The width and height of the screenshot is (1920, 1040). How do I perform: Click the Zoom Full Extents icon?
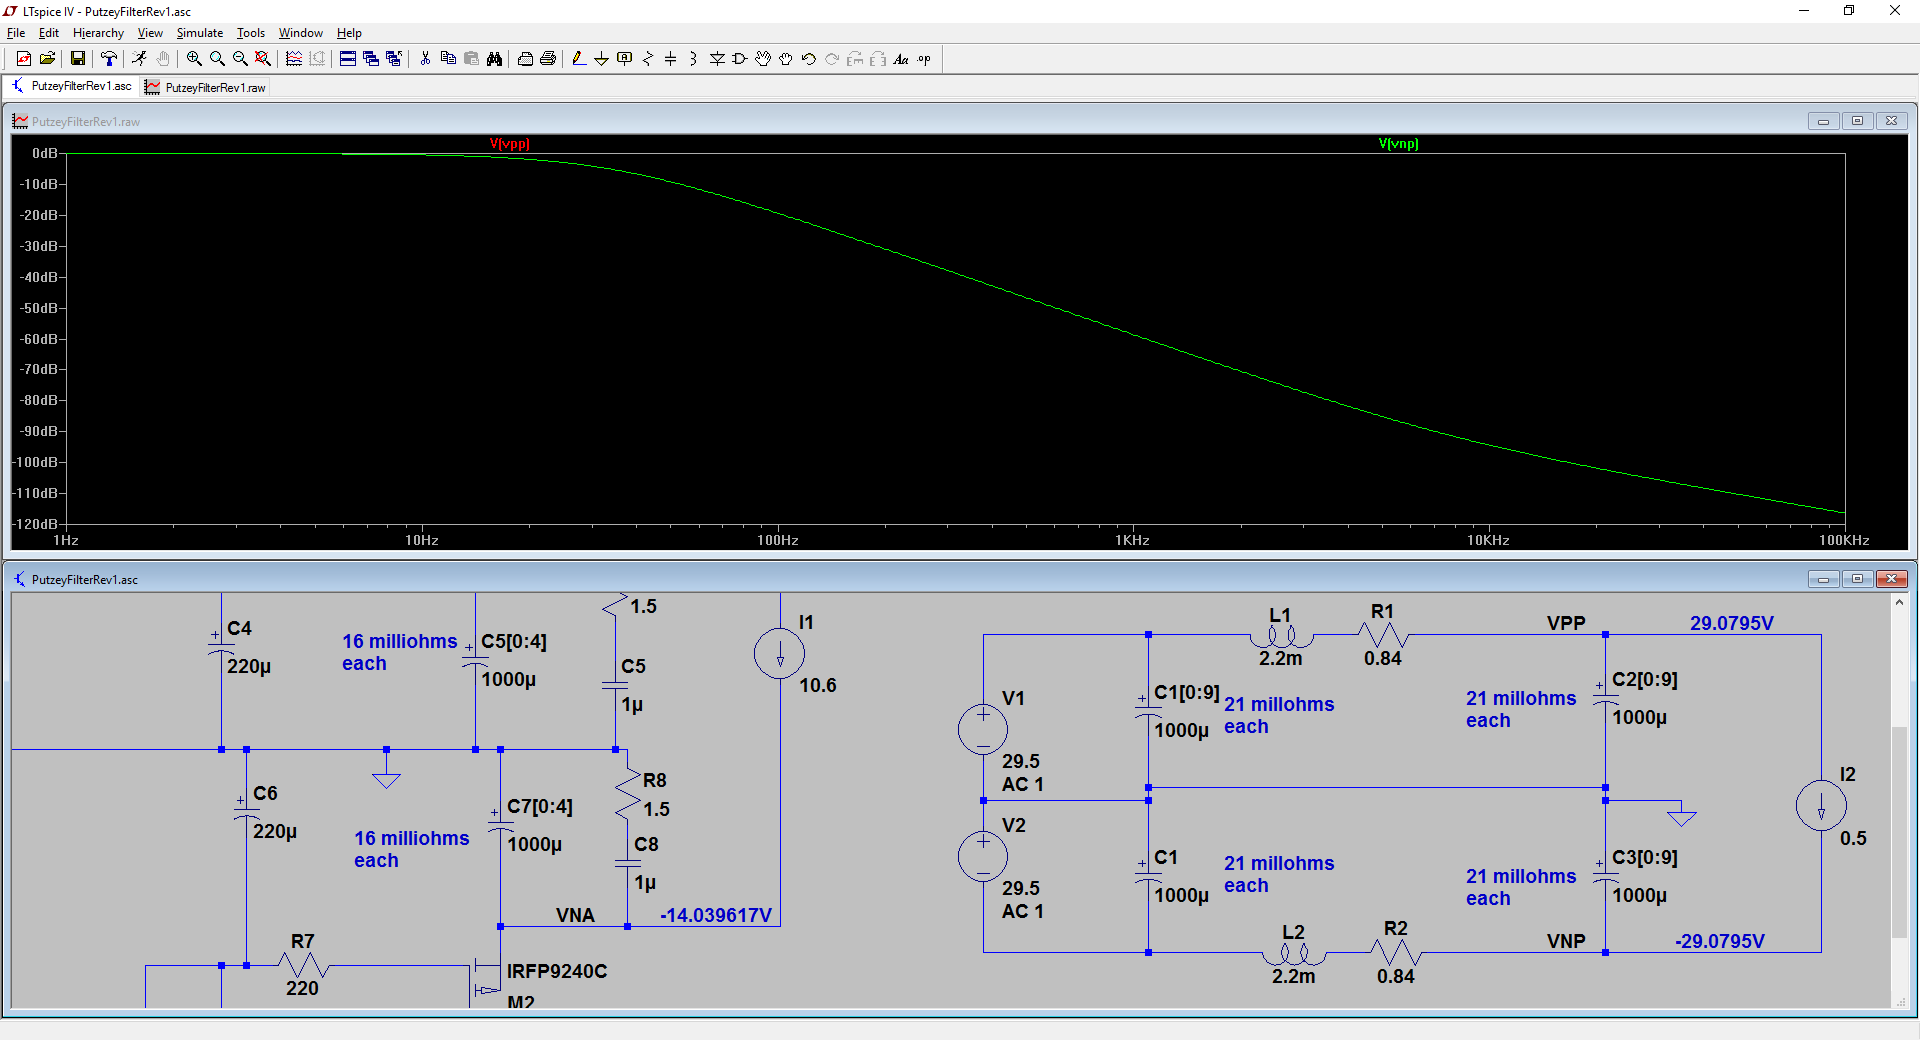(263, 59)
